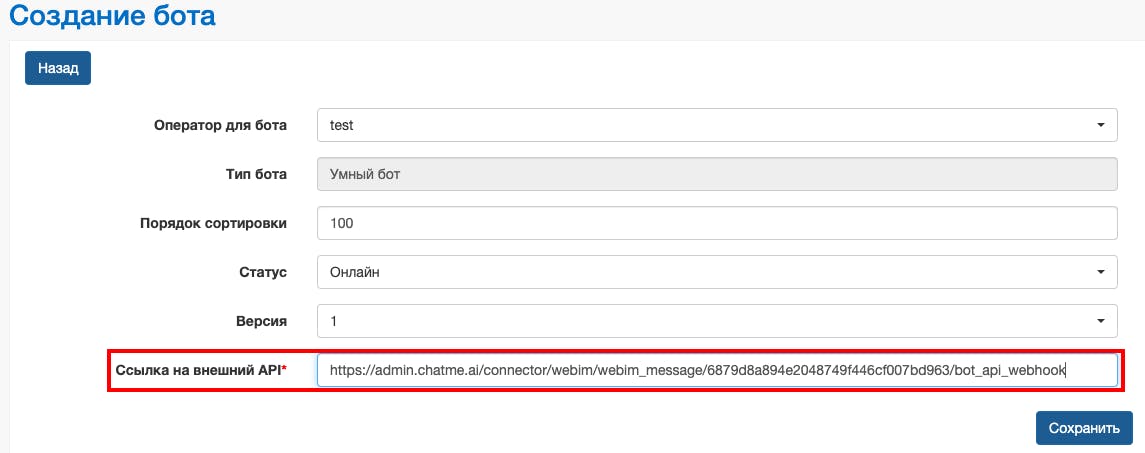Click the caret arrow in the Статус select
The width and height of the screenshot is (1145, 453).
pos(1100,272)
